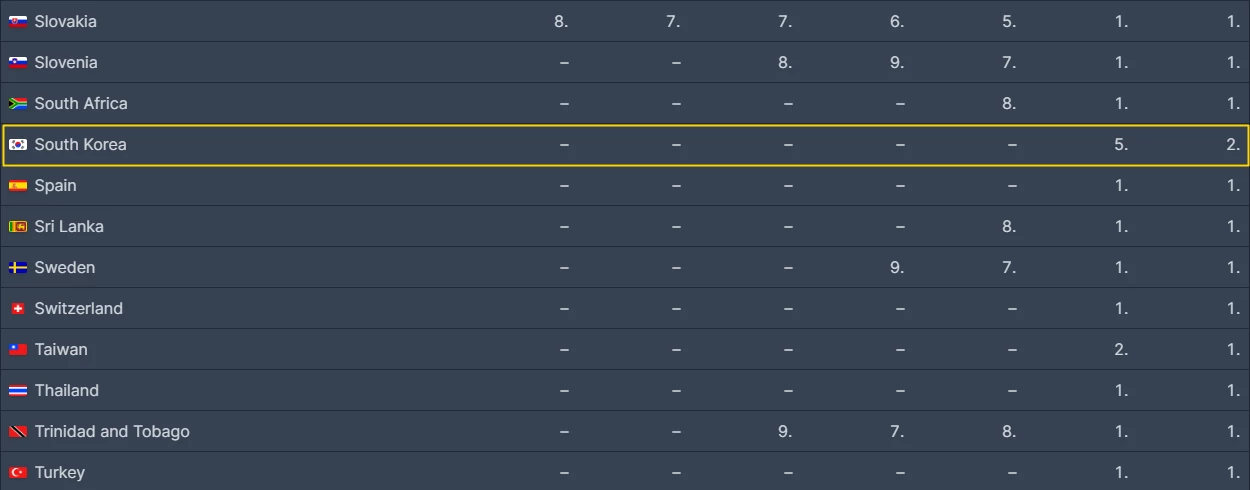The height and width of the screenshot is (490, 1250).
Task: Click the South Korea flag icon
Action: tap(18, 145)
